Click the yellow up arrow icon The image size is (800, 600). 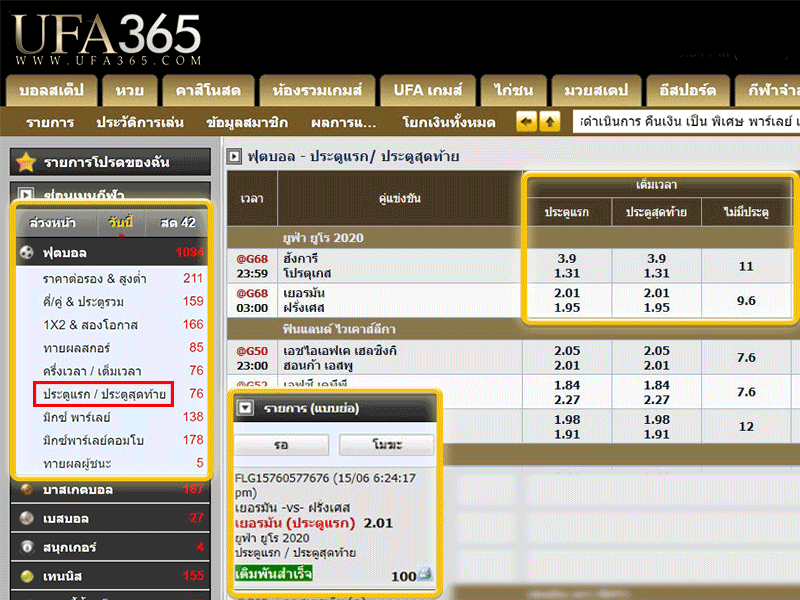(550, 122)
